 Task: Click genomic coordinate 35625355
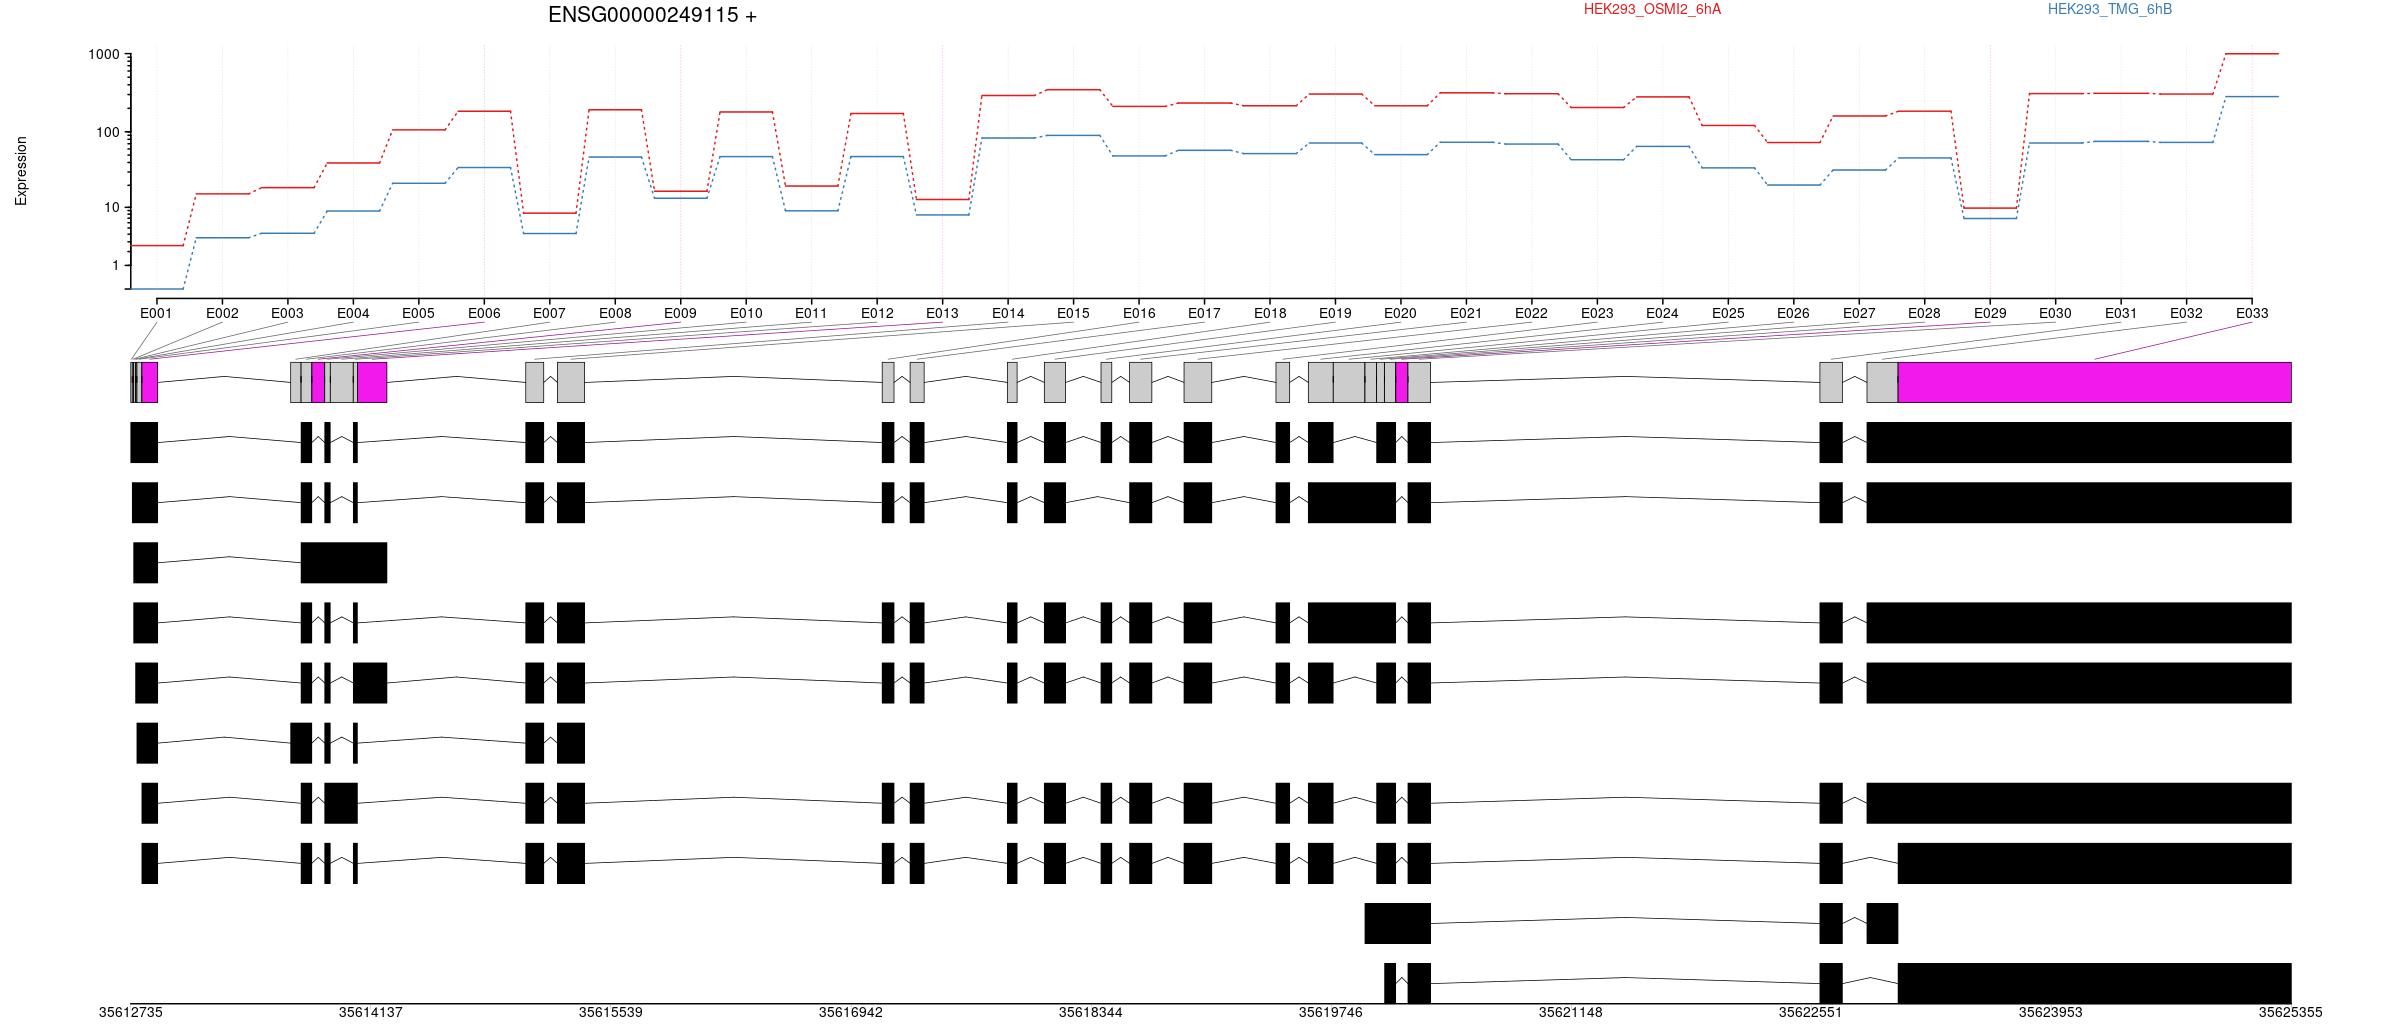(x=2290, y=1012)
